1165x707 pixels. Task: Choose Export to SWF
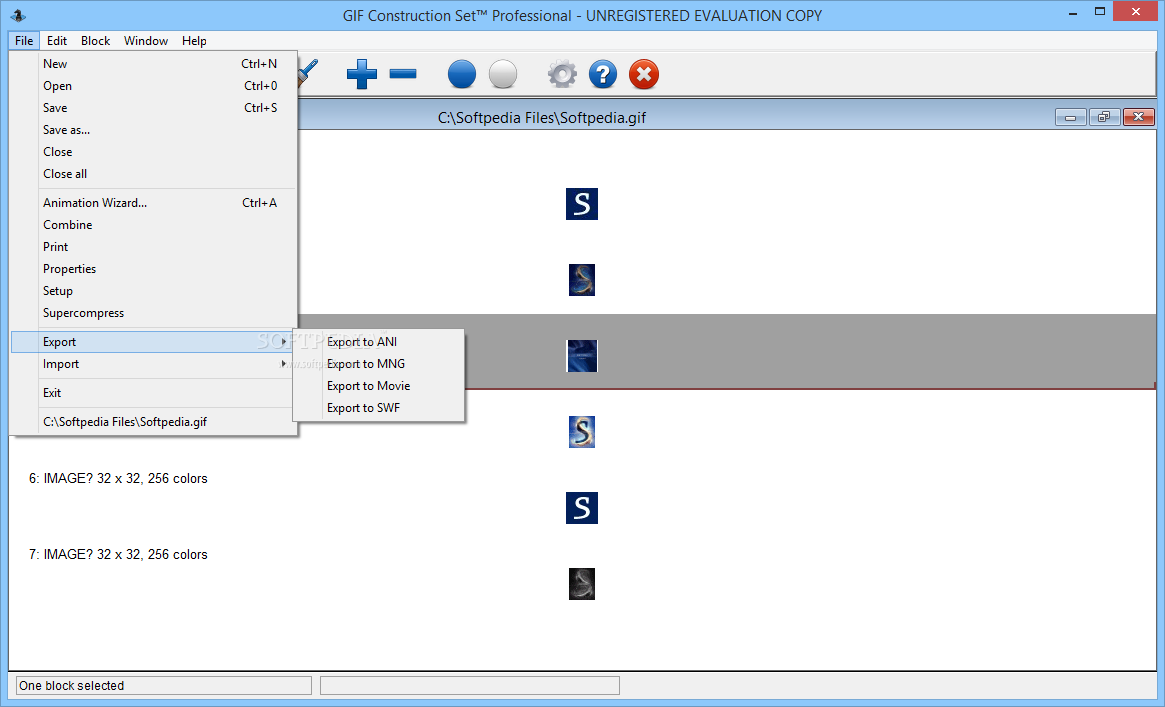click(x=379, y=408)
